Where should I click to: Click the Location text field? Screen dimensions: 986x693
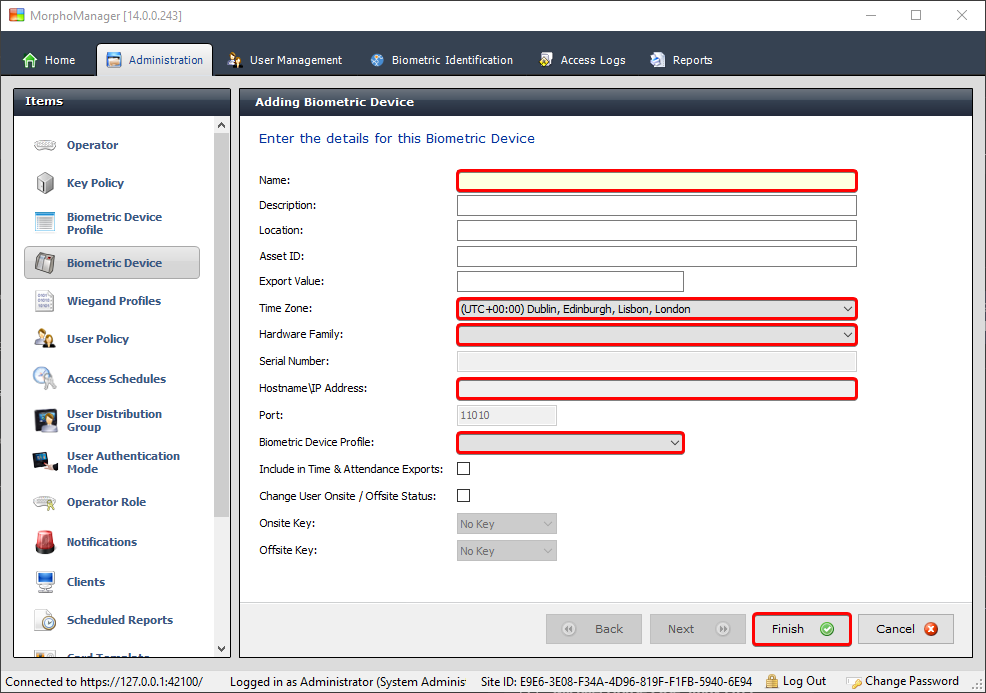tap(656, 231)
